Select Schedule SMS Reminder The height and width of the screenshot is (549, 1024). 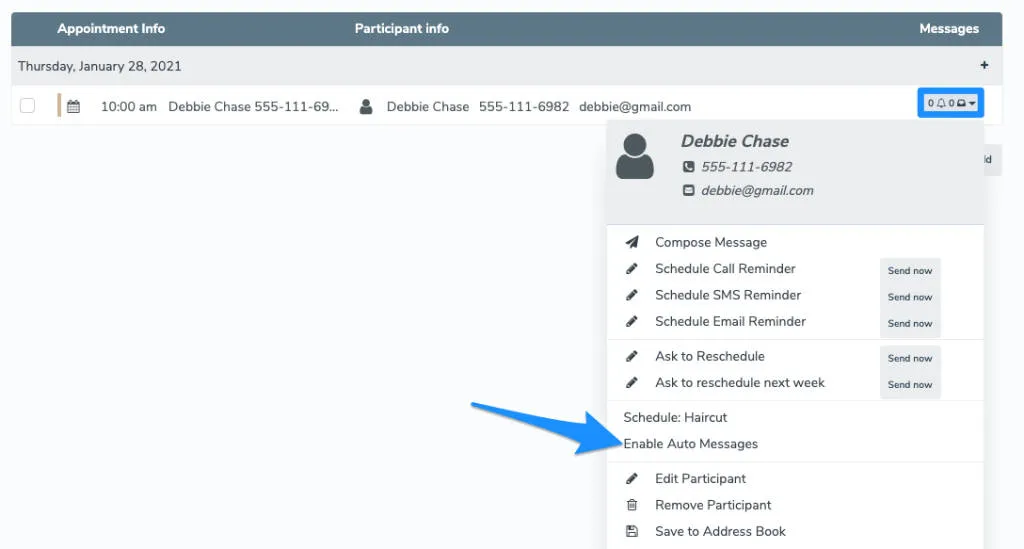tap(728, 295)
